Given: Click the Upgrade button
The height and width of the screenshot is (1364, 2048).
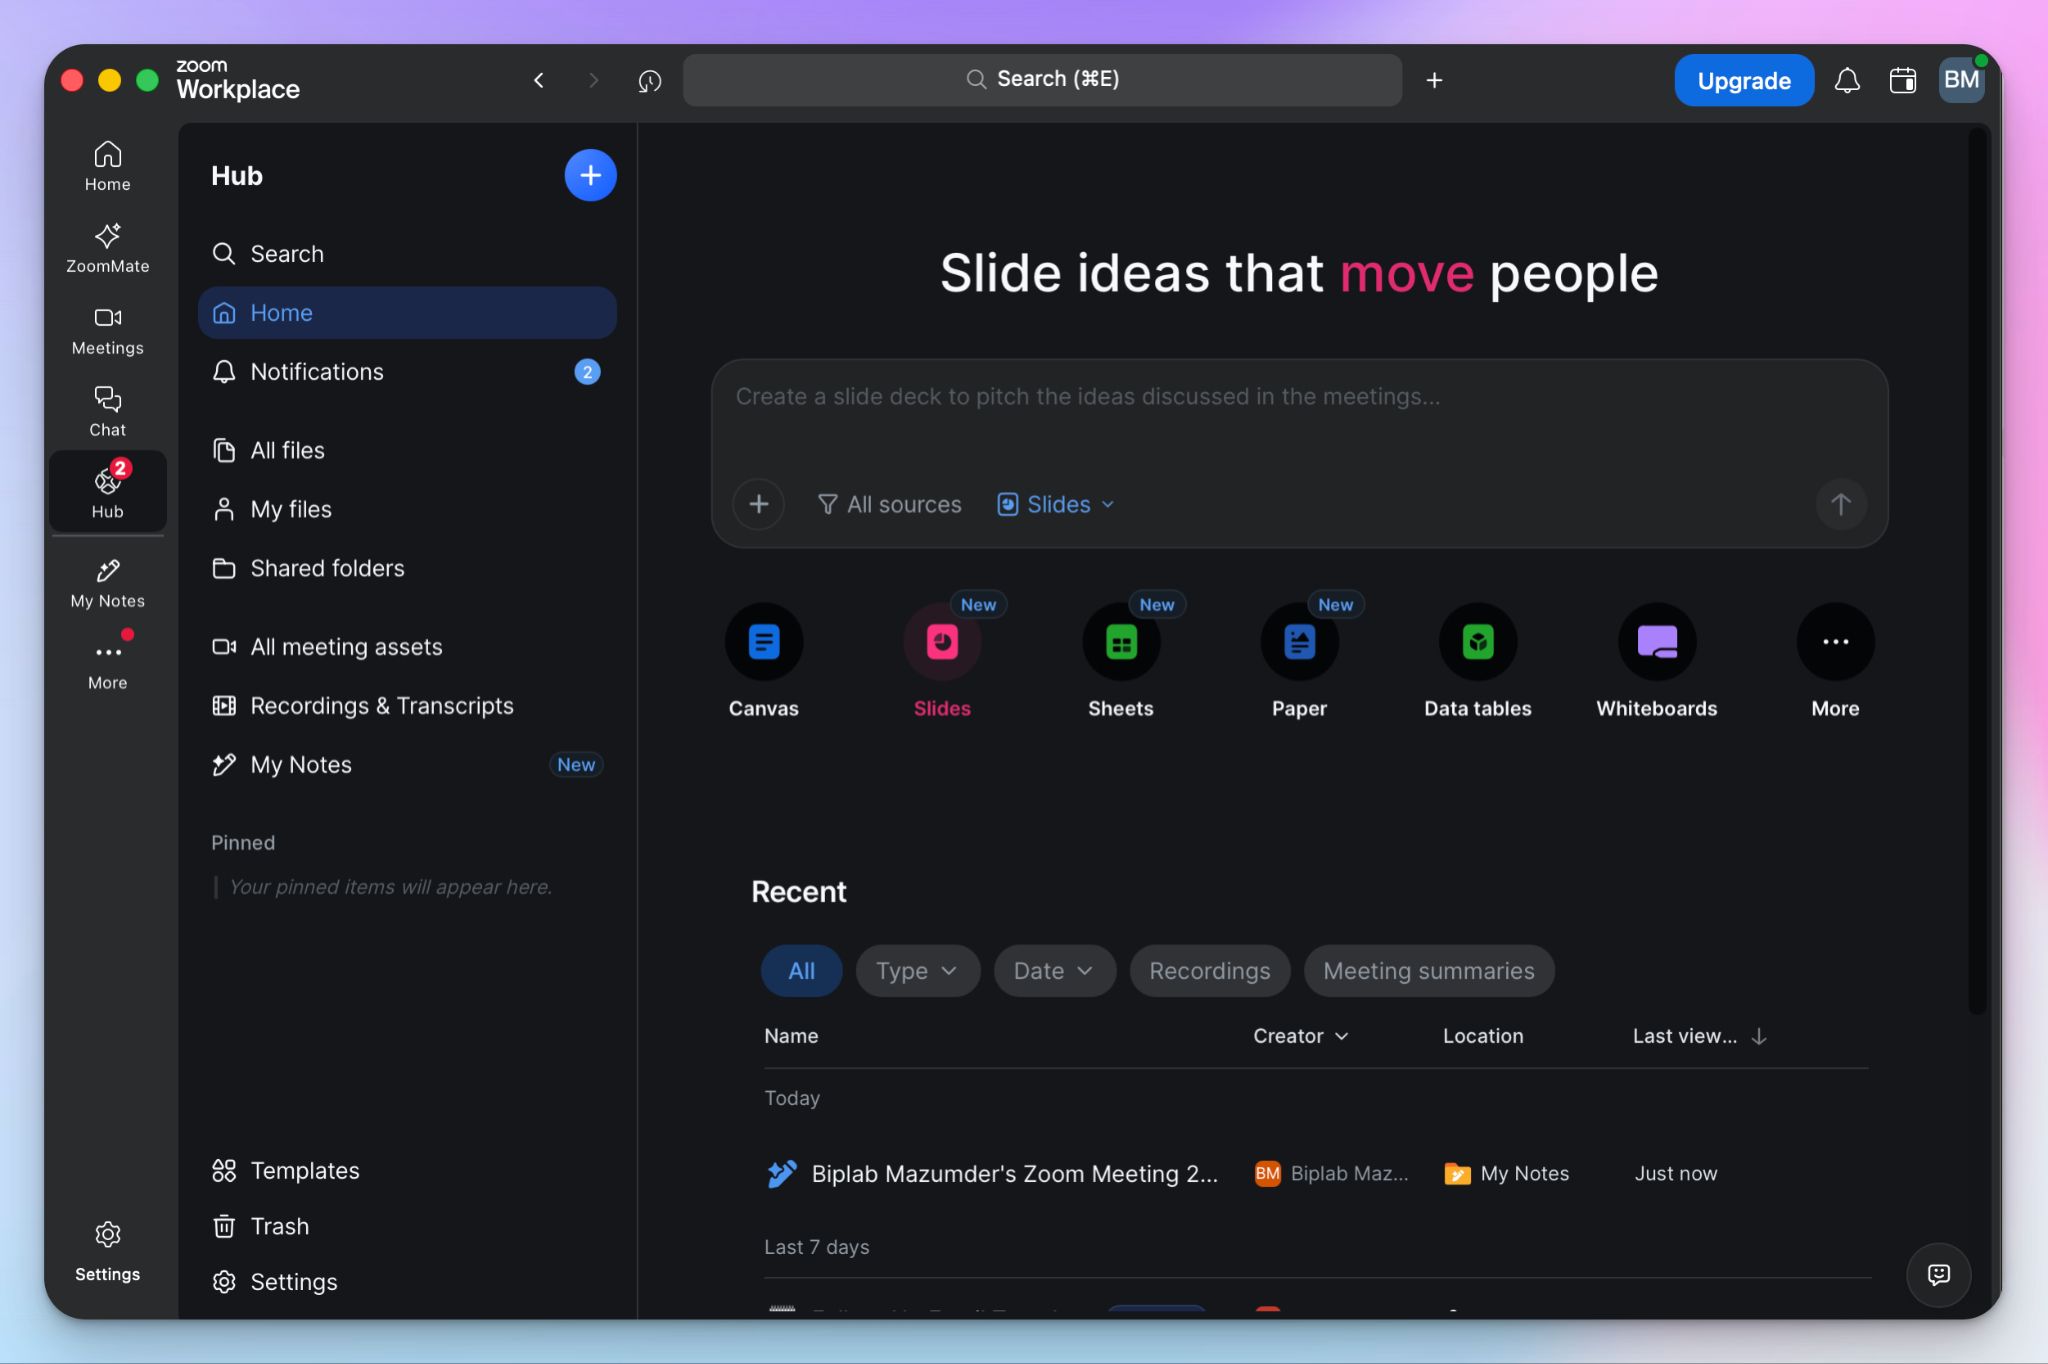Looking at the screenshot, I should click(1744, 80).
